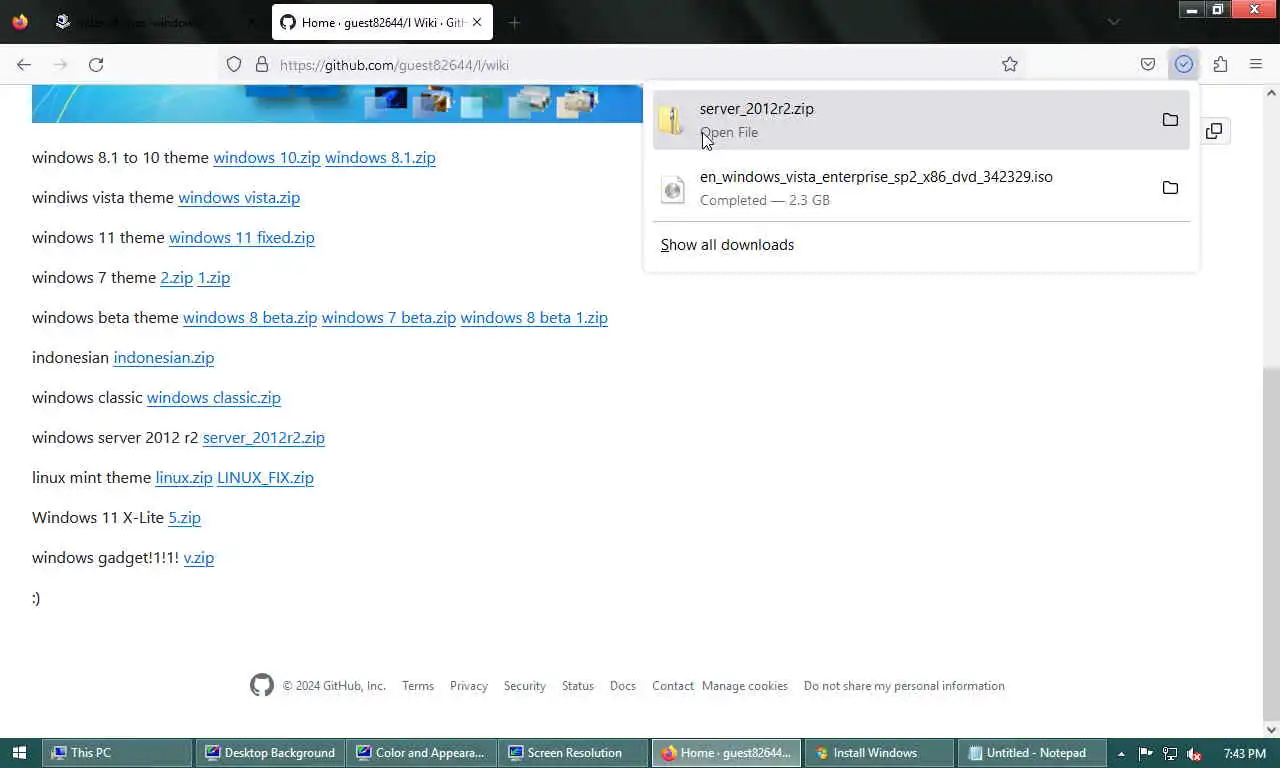Click server_2012r2.zip link on wiki page
This screenshot has width=1280, height=768.
pyautogui.click(x=264, y=437)
